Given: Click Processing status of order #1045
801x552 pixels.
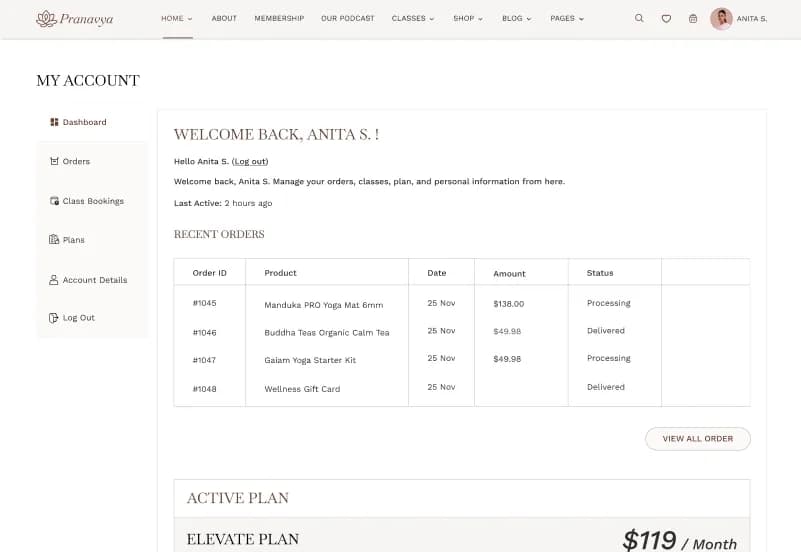Looking at the screenshot, I should click(x=609, y=303).
